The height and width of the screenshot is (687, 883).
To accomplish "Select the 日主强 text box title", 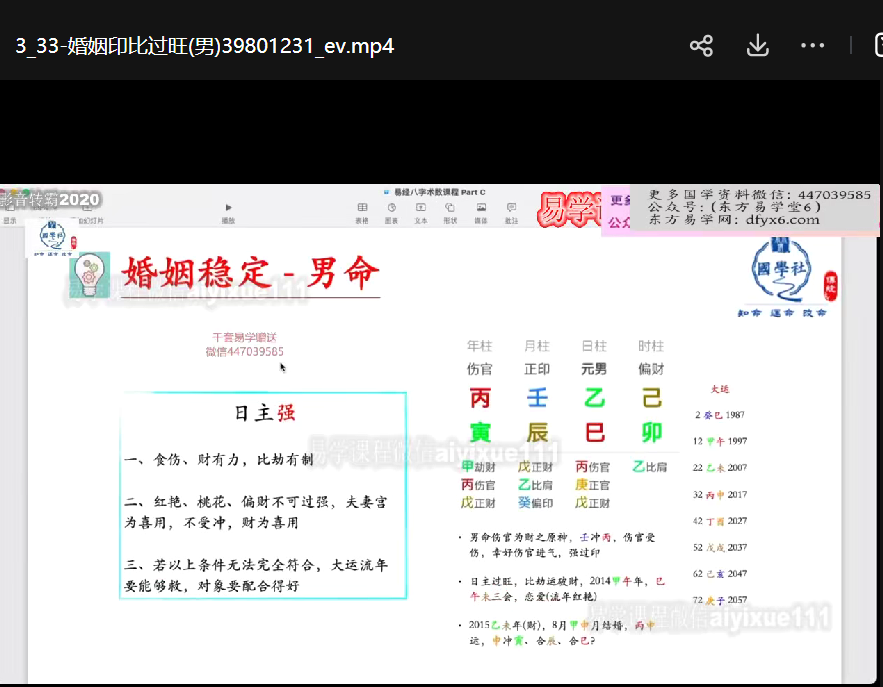I will [264, 413].
